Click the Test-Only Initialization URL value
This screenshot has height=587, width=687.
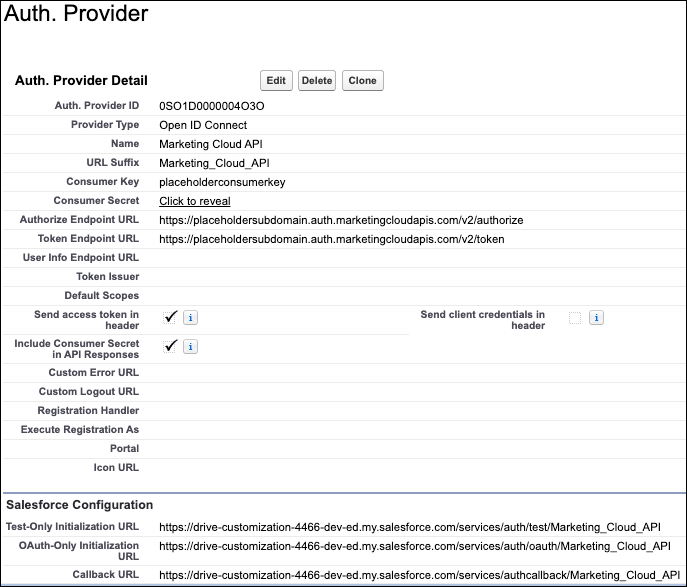(x=410, y=527)
